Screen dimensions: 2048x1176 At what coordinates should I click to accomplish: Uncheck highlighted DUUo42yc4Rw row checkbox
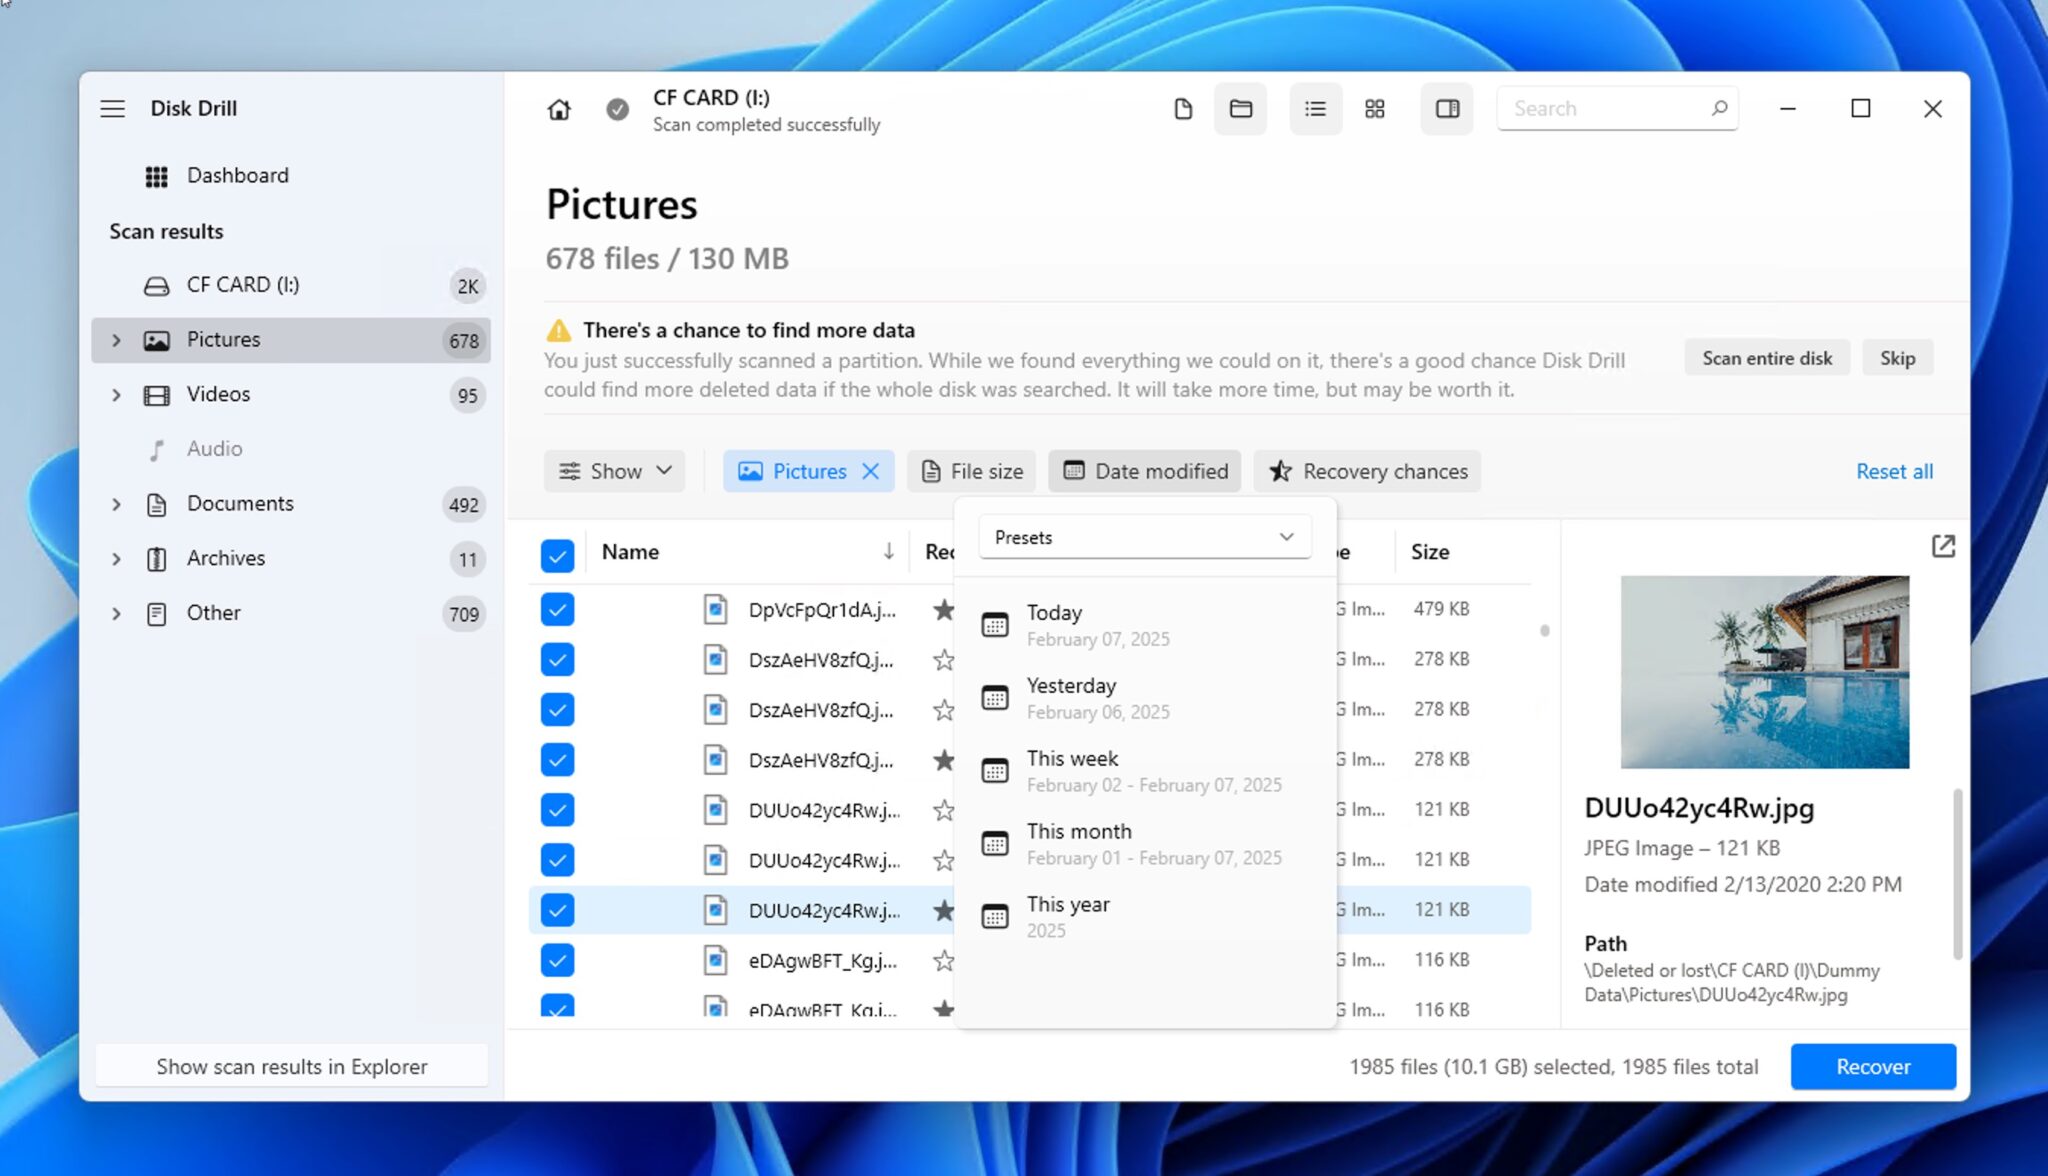(x=557, y=910)
